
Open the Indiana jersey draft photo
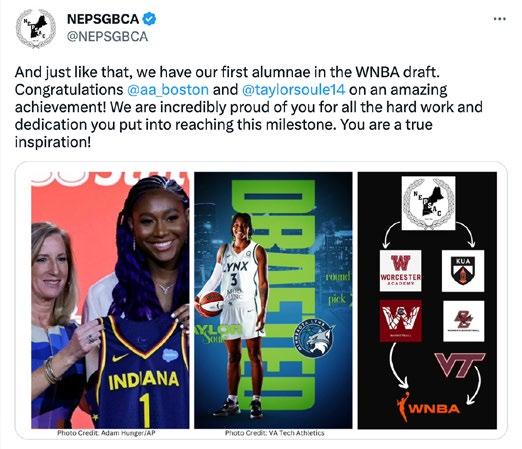coord(110,300)
